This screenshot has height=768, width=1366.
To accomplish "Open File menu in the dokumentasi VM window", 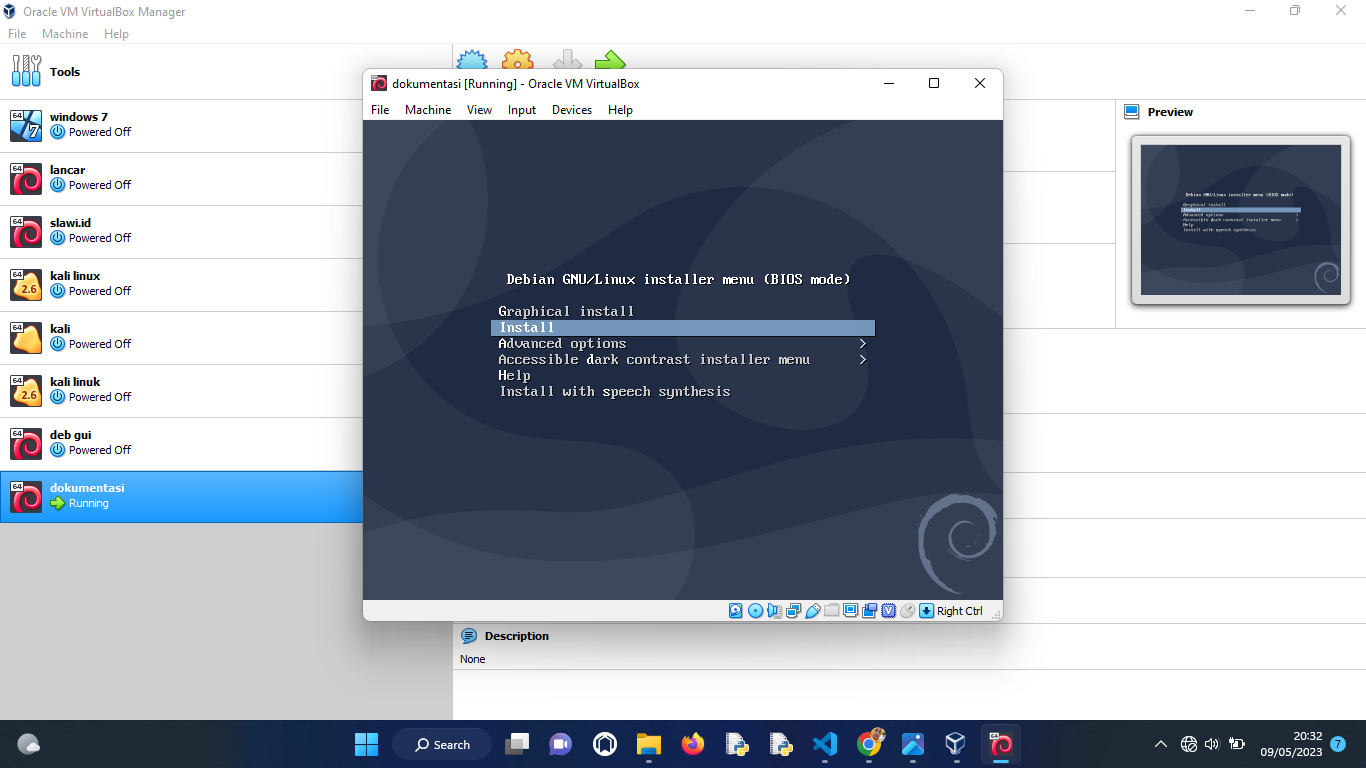I will click(x=380, y=110).
